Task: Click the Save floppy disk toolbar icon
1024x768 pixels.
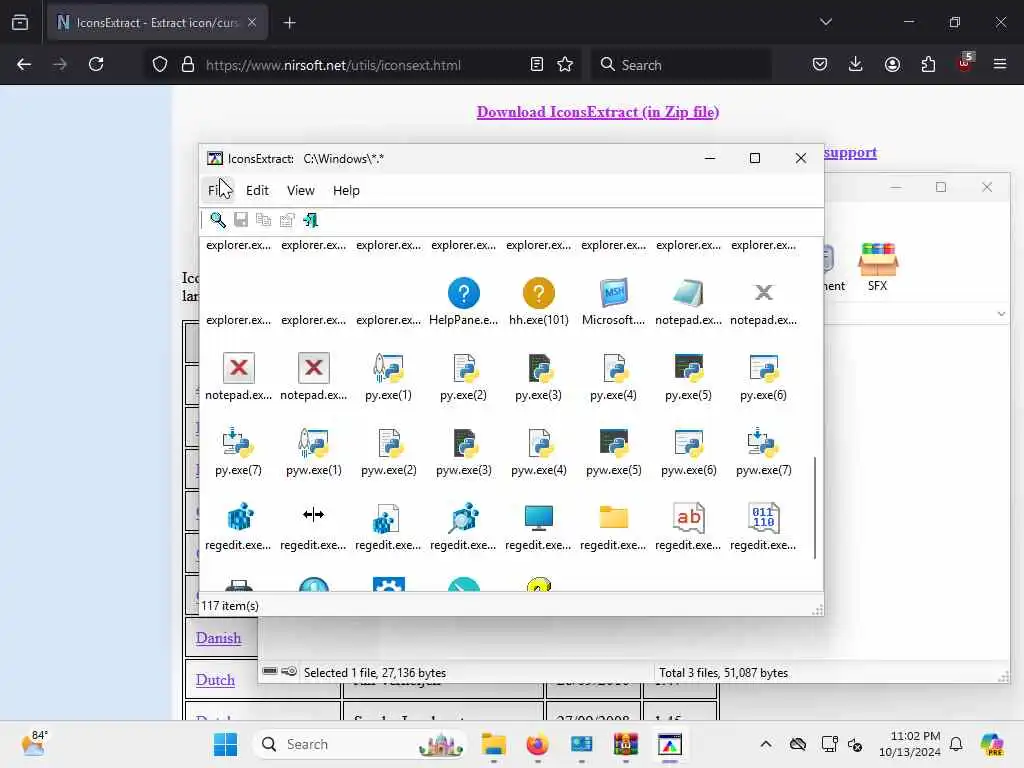Action: click(x=241, y=220)
